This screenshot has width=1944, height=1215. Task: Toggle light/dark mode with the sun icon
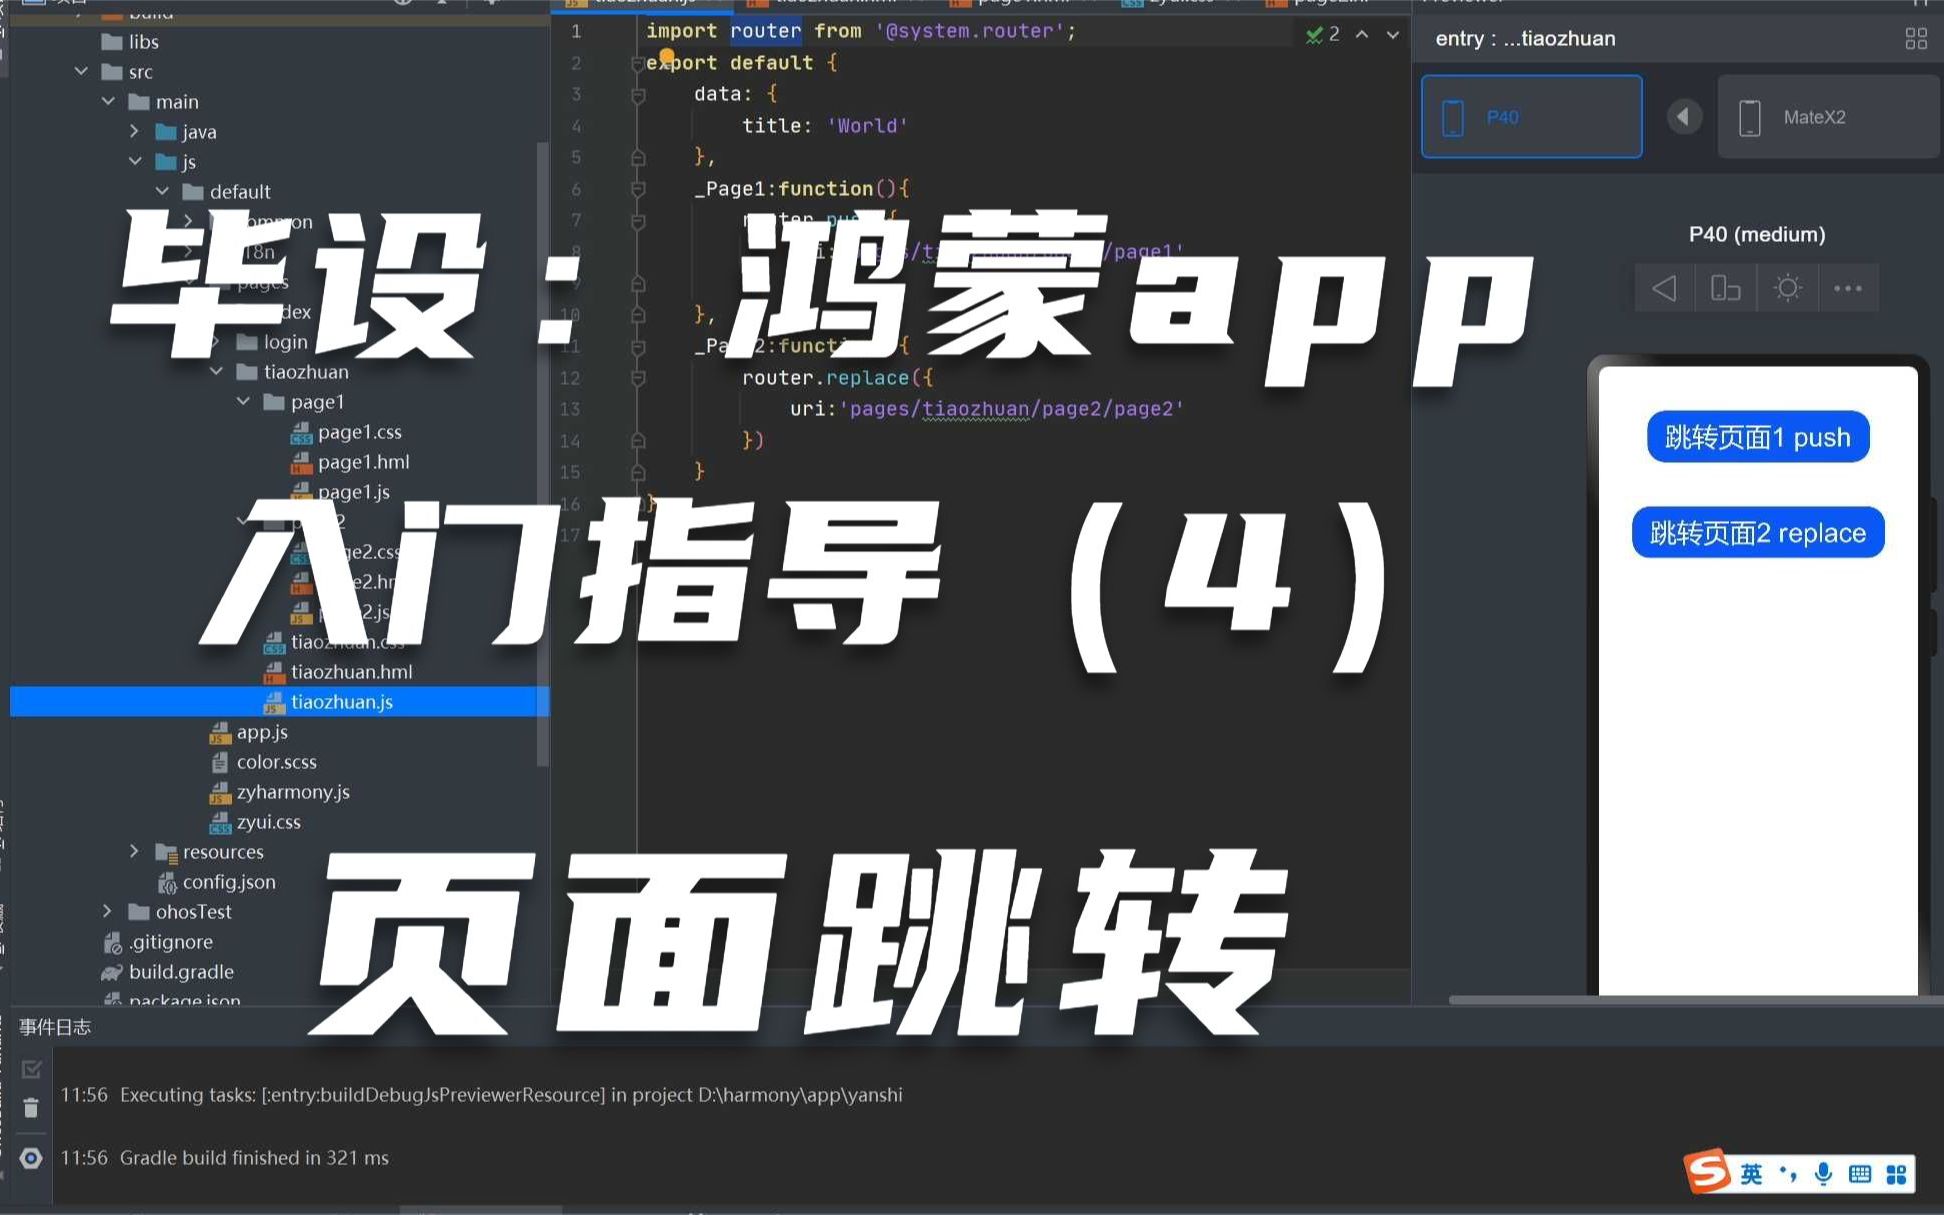(1787, 289)
